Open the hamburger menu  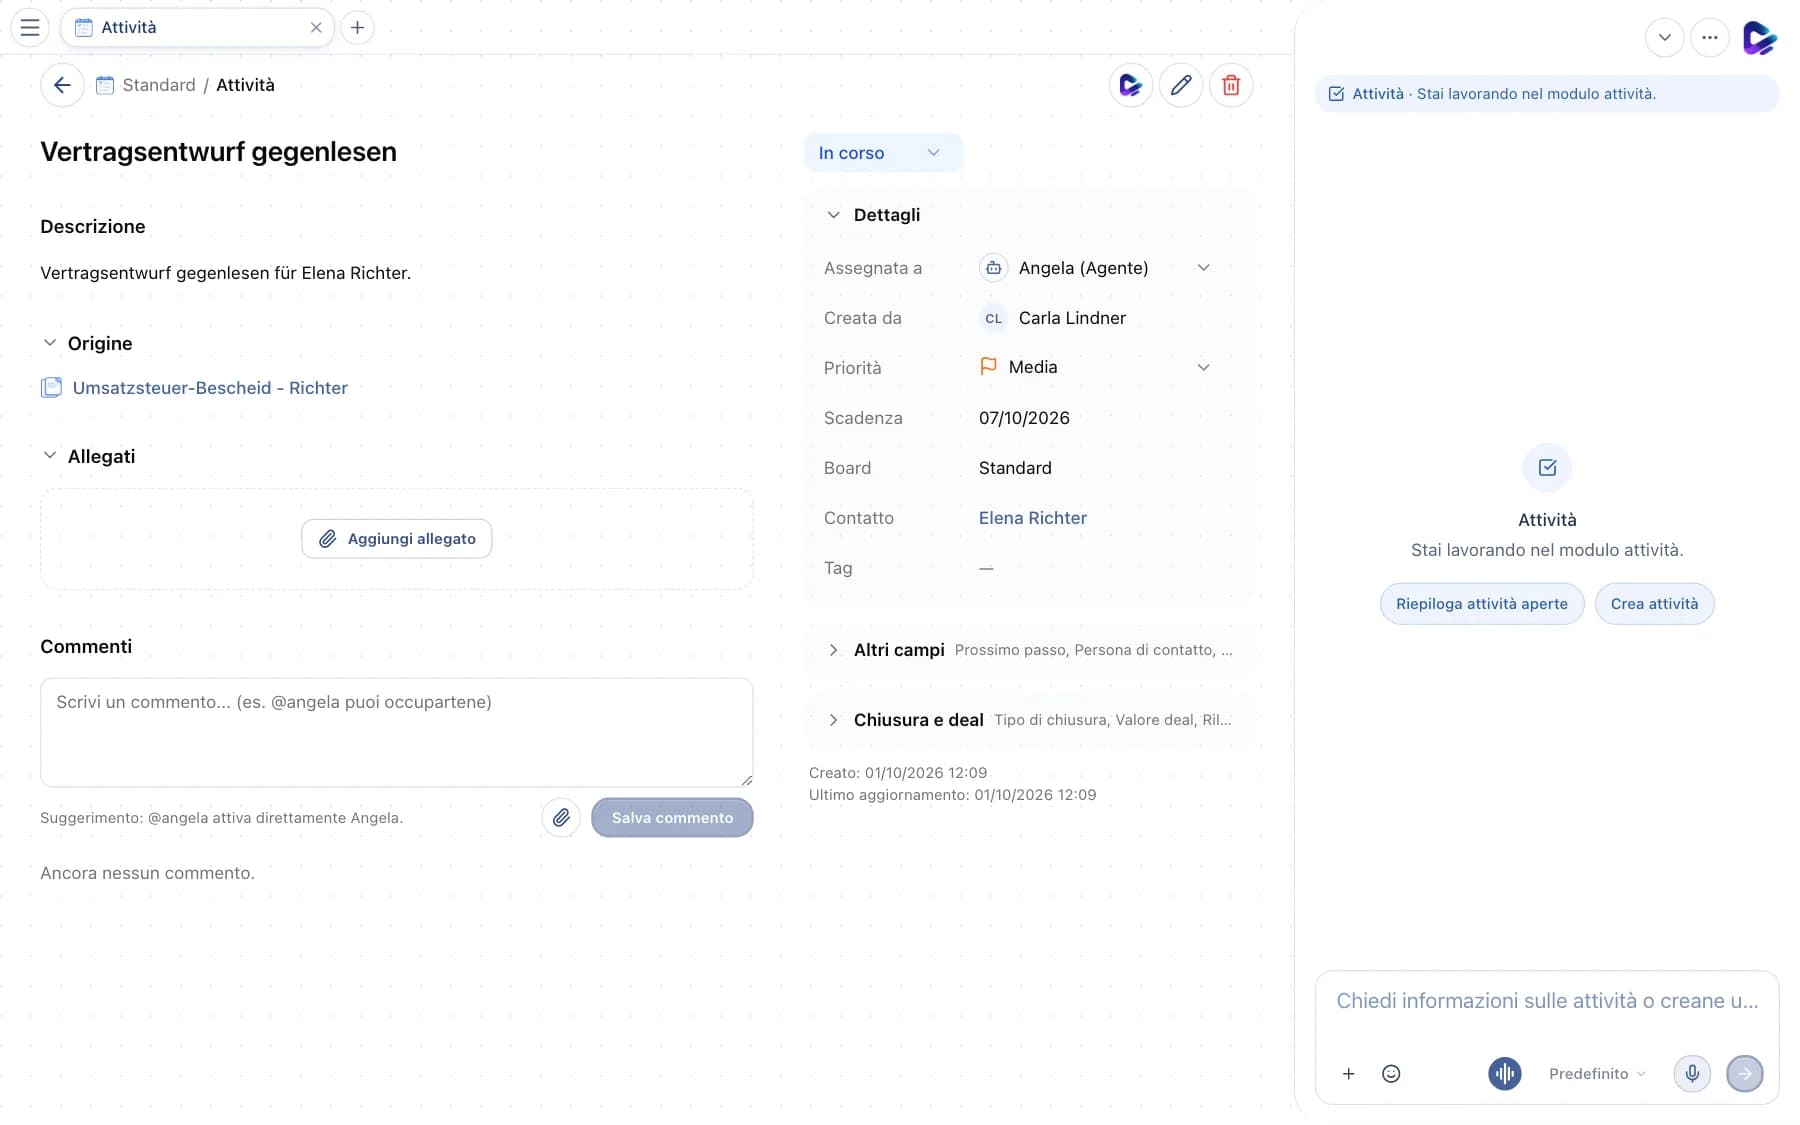[x=30, y=27]
